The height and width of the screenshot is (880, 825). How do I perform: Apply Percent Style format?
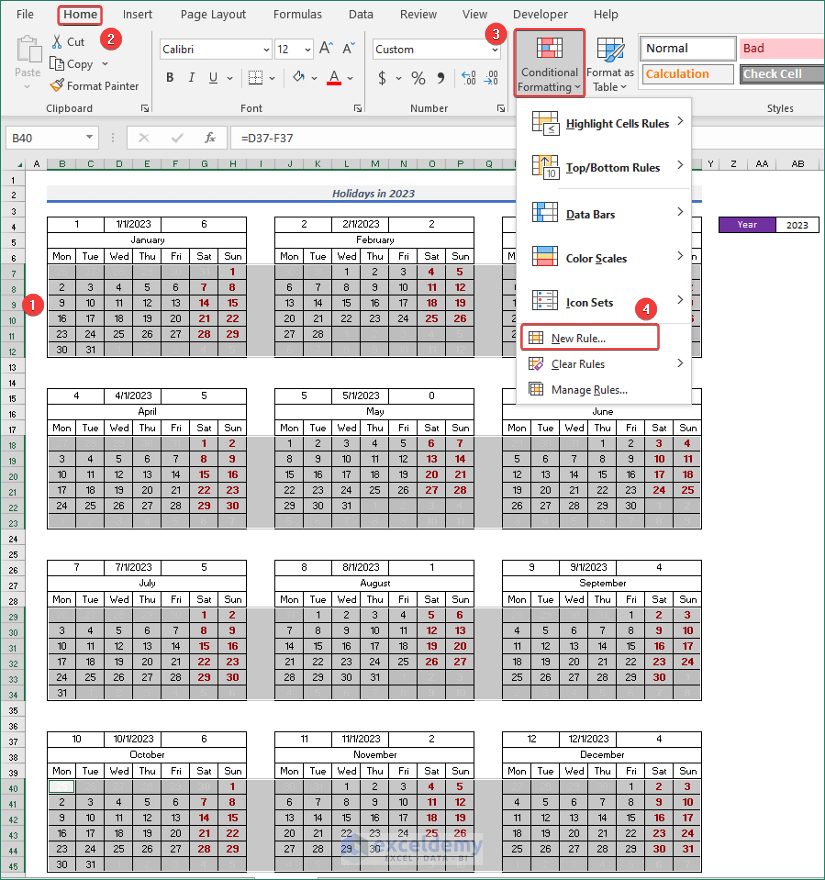coord(418,78)
